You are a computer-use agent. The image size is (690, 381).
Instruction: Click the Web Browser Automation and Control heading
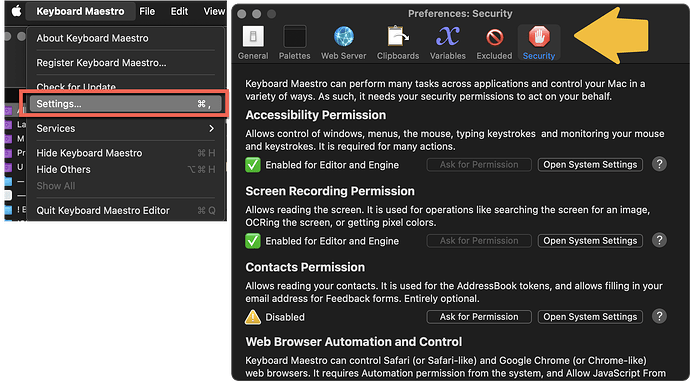click(x=354, y=342)
